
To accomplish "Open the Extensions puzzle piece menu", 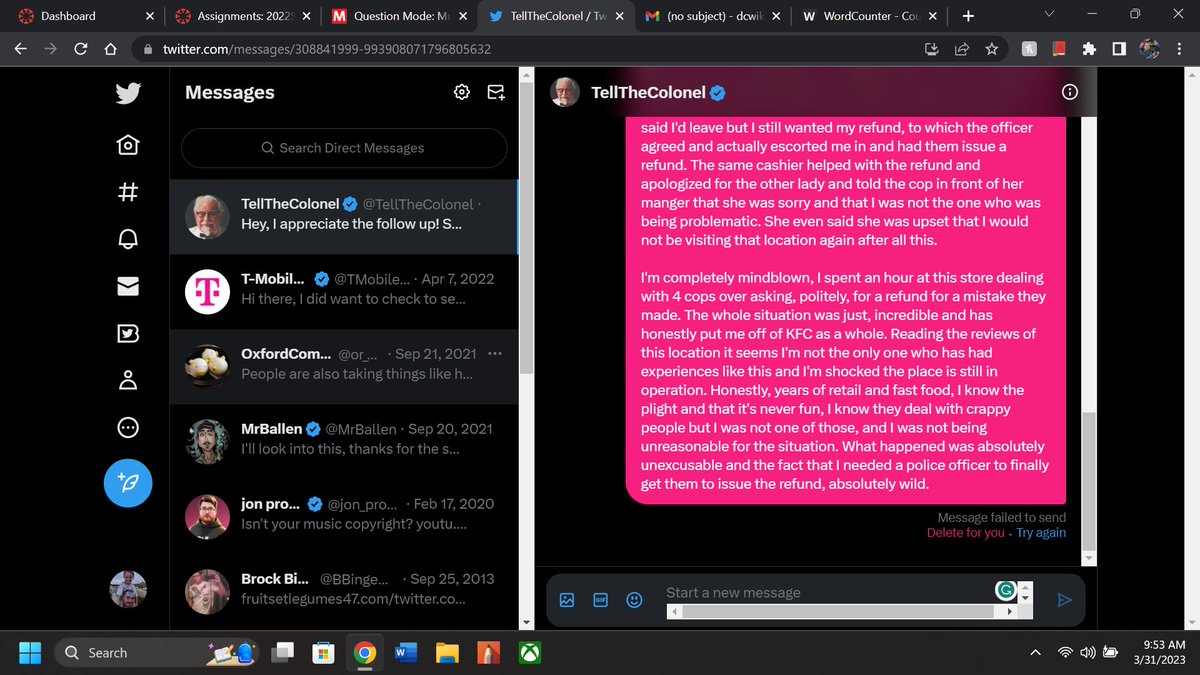I will [1089, 48].
